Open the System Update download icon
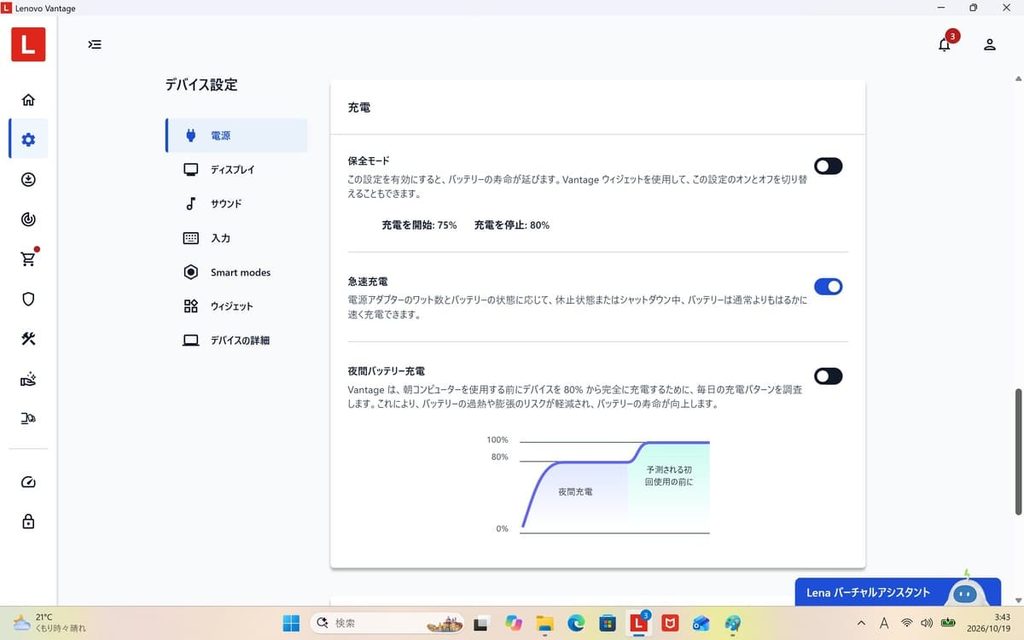 click(x=28, y=180)
